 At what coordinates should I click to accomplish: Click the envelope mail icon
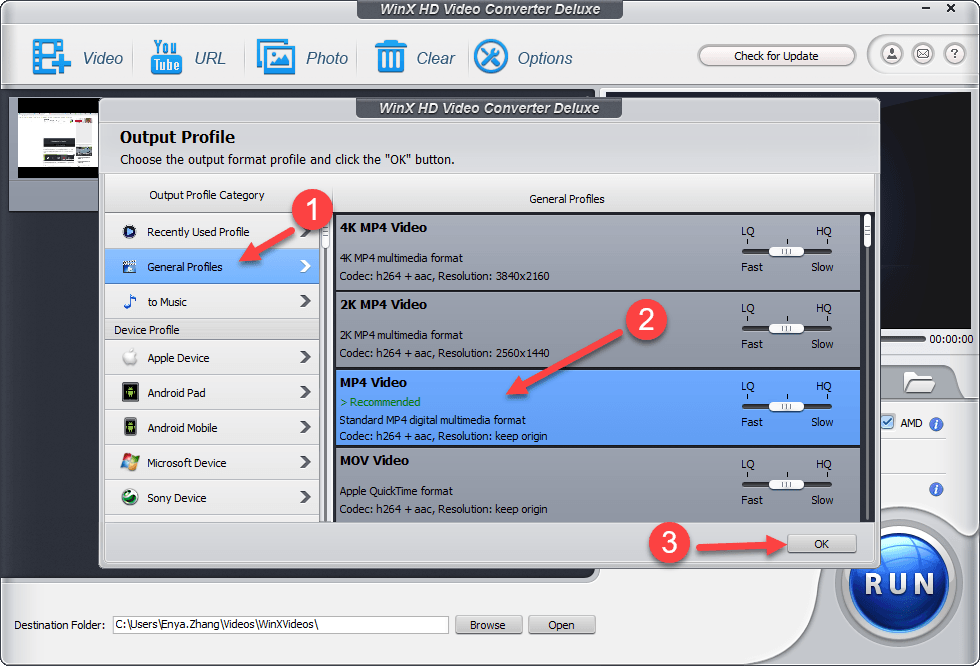923,54
